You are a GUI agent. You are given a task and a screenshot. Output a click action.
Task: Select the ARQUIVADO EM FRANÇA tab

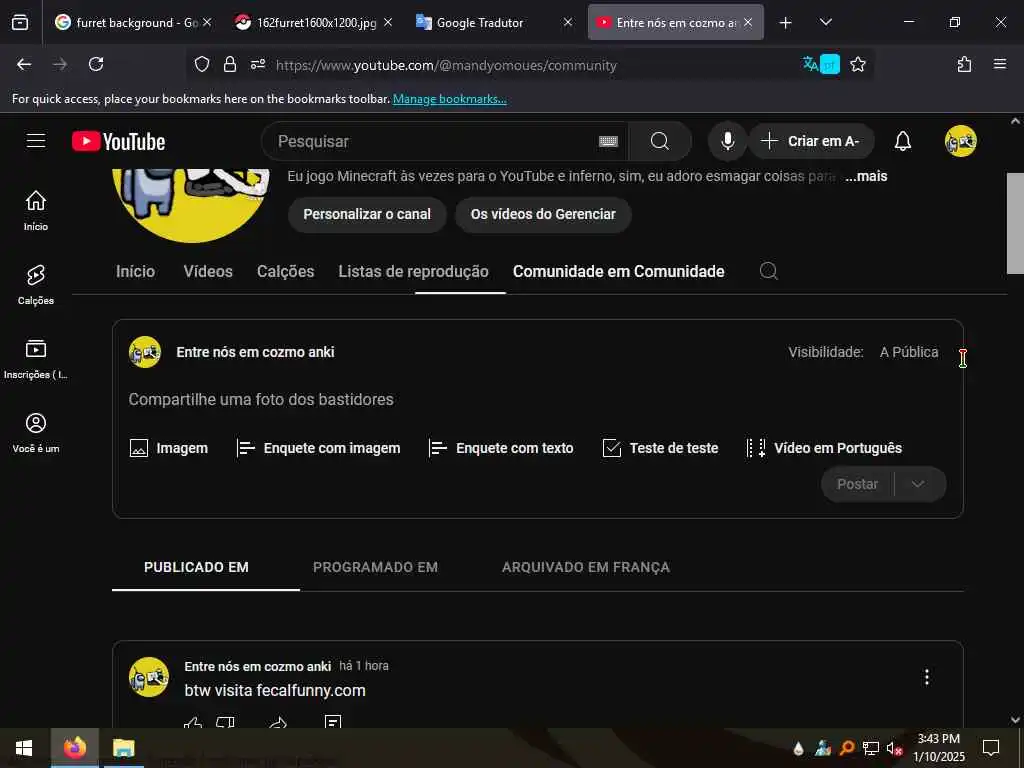pyautogui.click(x=586, y=567)
